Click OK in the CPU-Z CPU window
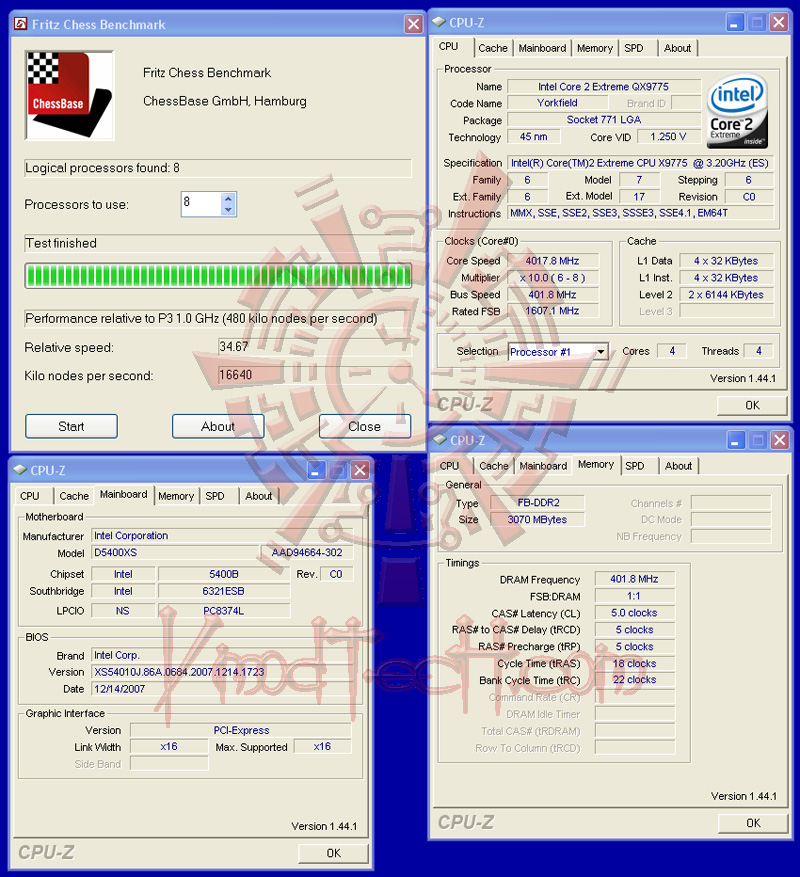Screen dimensions: 800x877 752,405
